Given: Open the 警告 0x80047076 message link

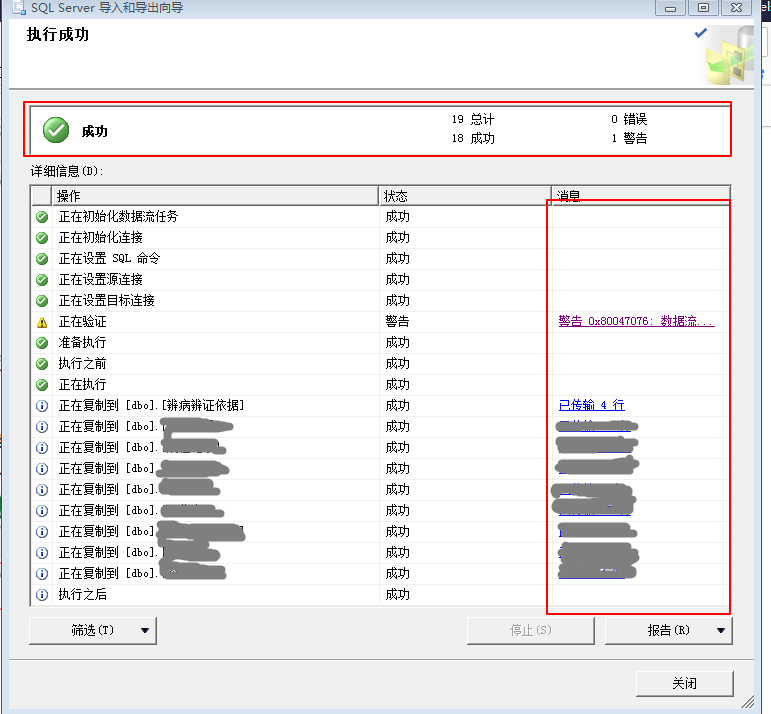Looking at the screenshot, I should pyautogui.click(x=636, y=321).
